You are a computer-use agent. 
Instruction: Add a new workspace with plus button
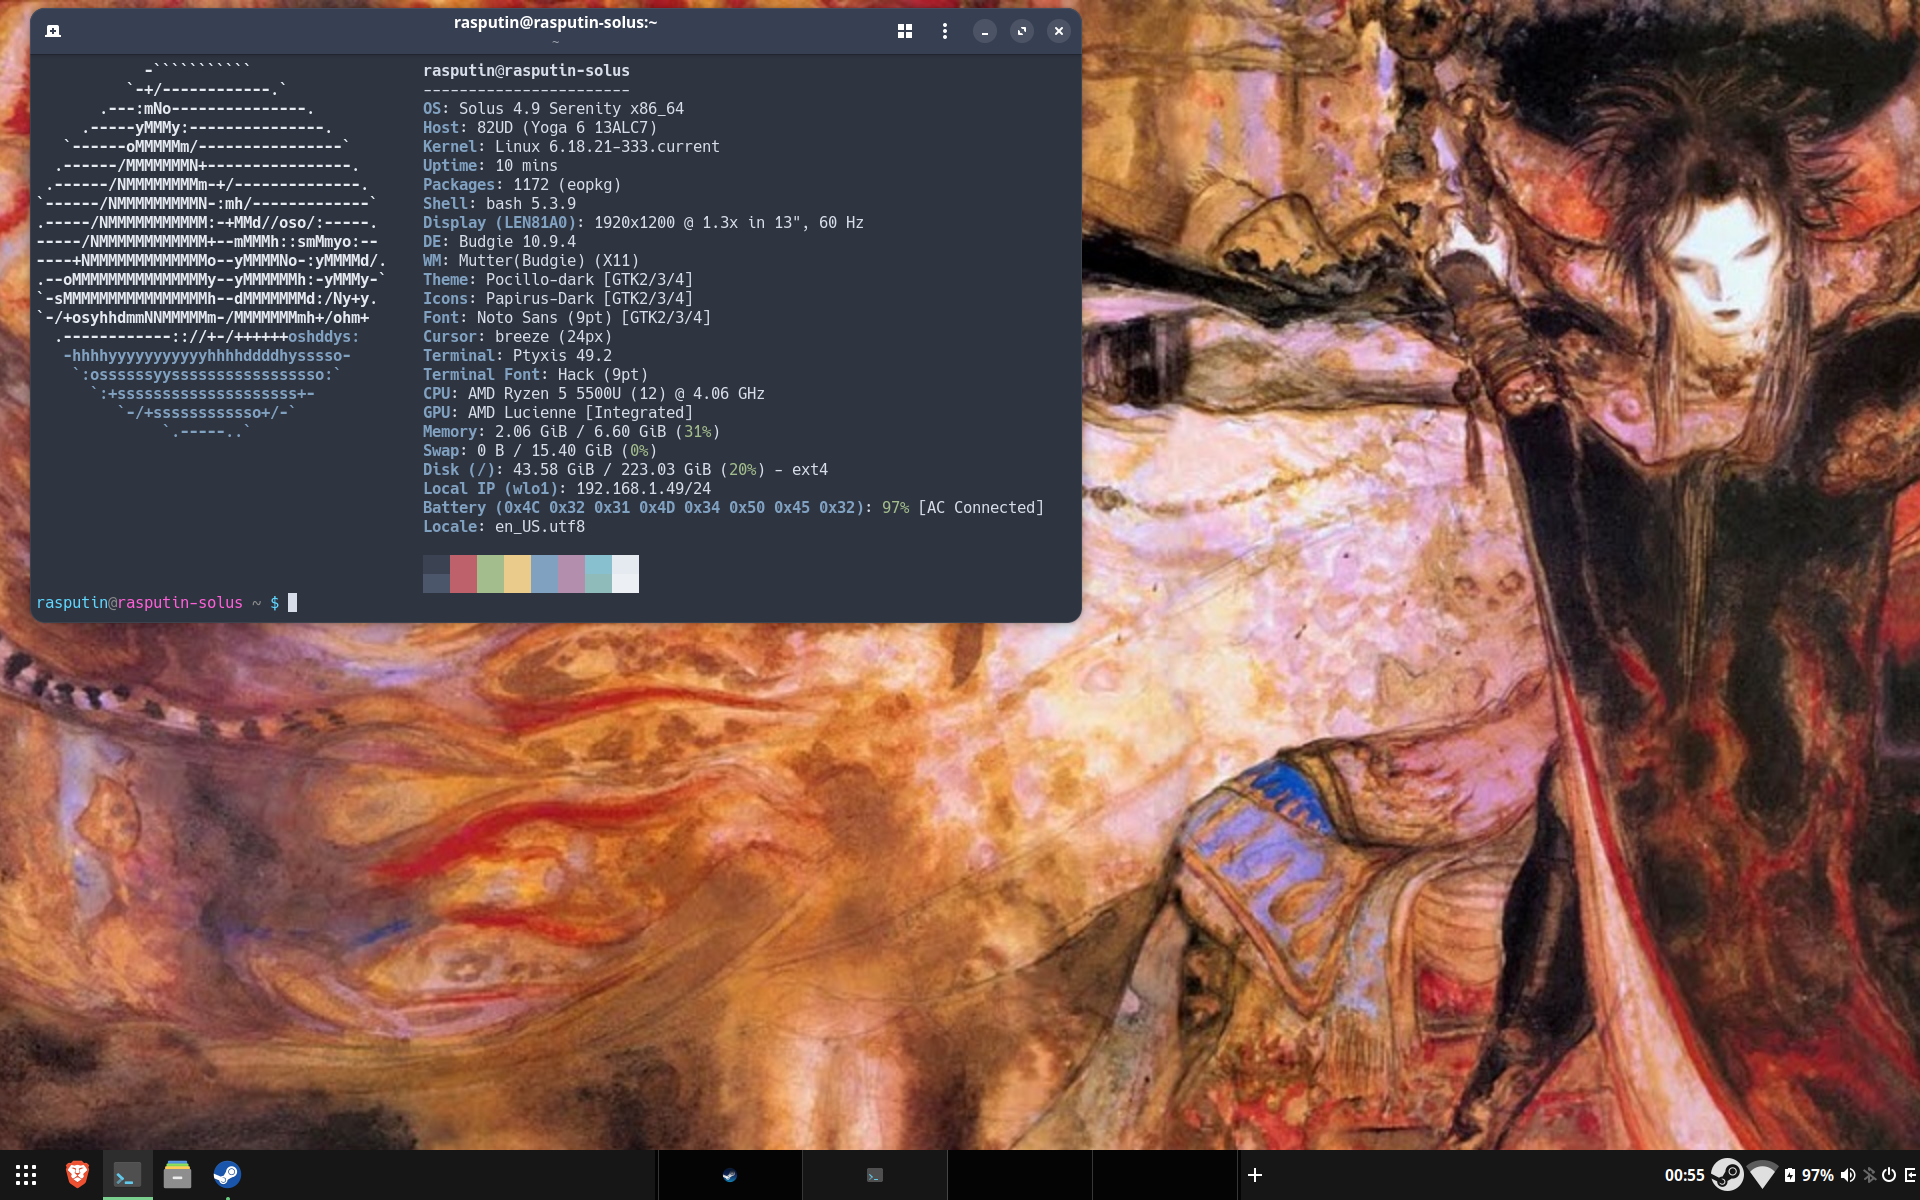pos(1255,1175)
